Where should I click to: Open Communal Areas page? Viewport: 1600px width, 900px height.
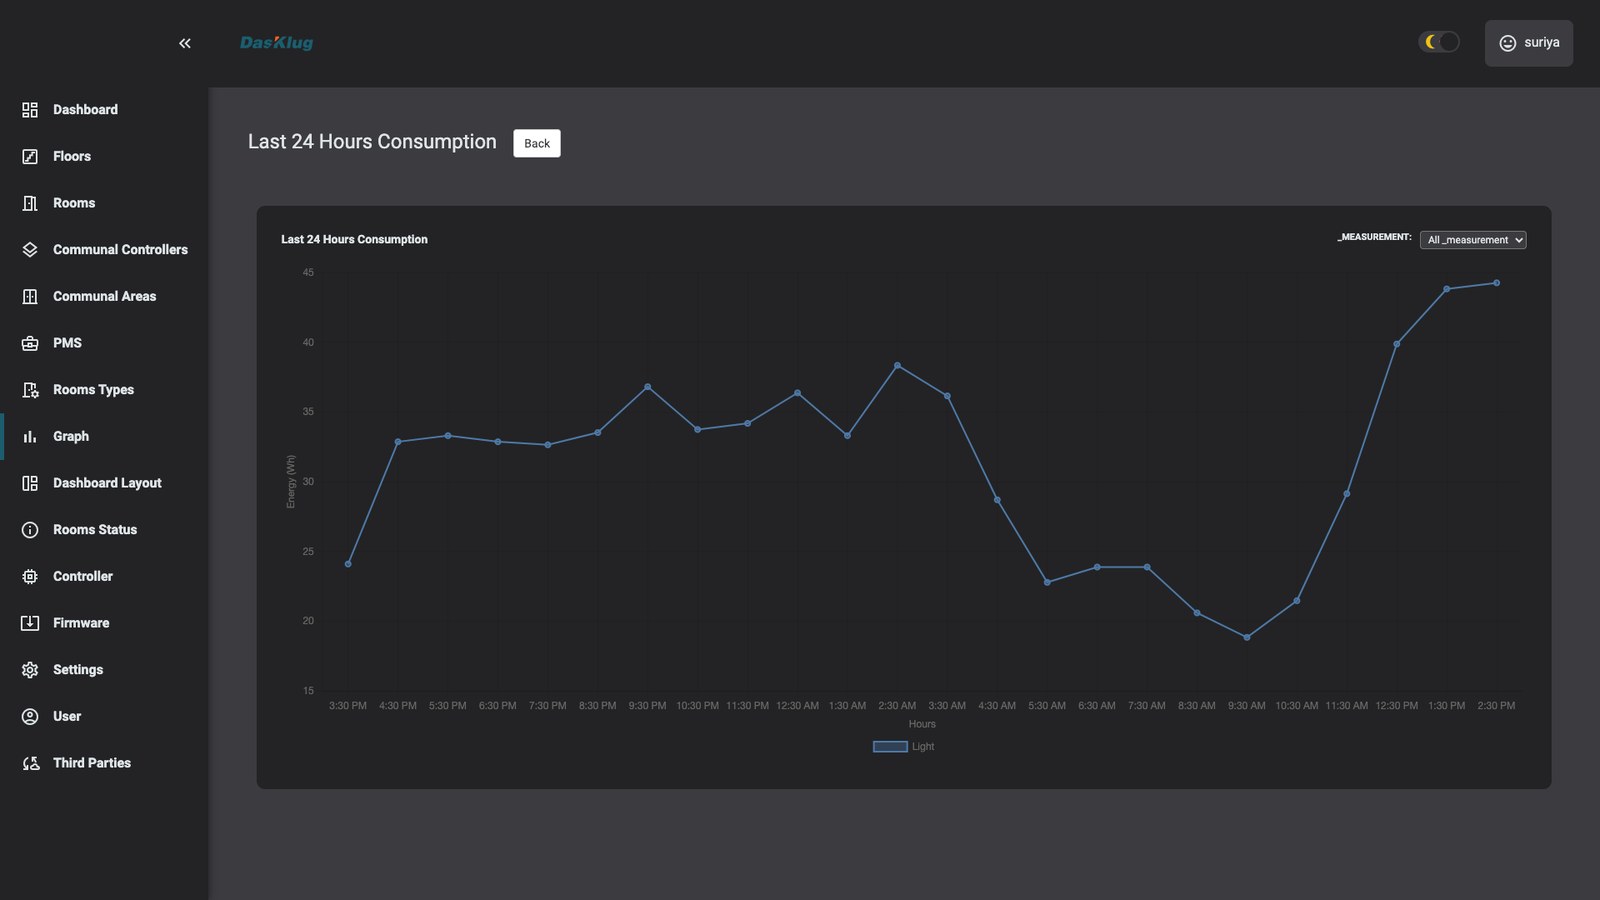pyautogui.click(x=104, y=296)
